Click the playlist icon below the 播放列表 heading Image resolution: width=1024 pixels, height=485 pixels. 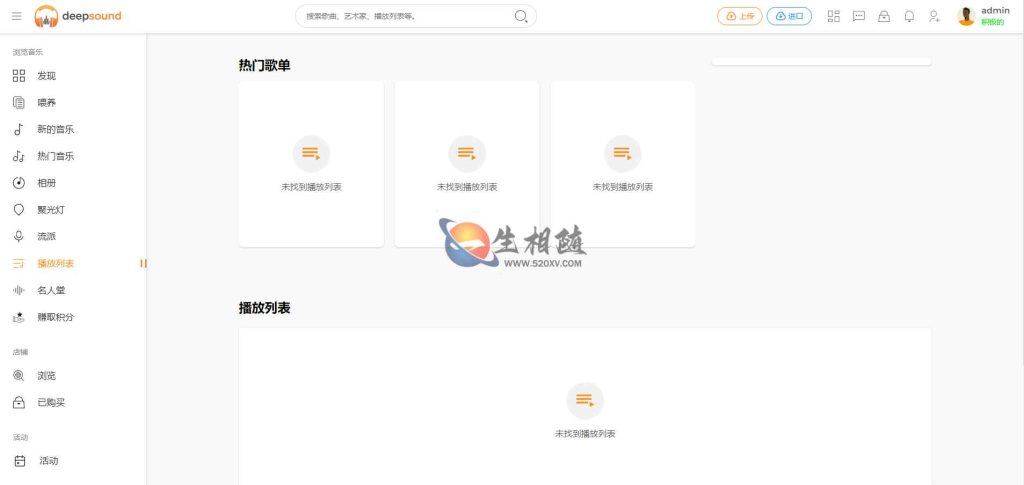point(585,400)
